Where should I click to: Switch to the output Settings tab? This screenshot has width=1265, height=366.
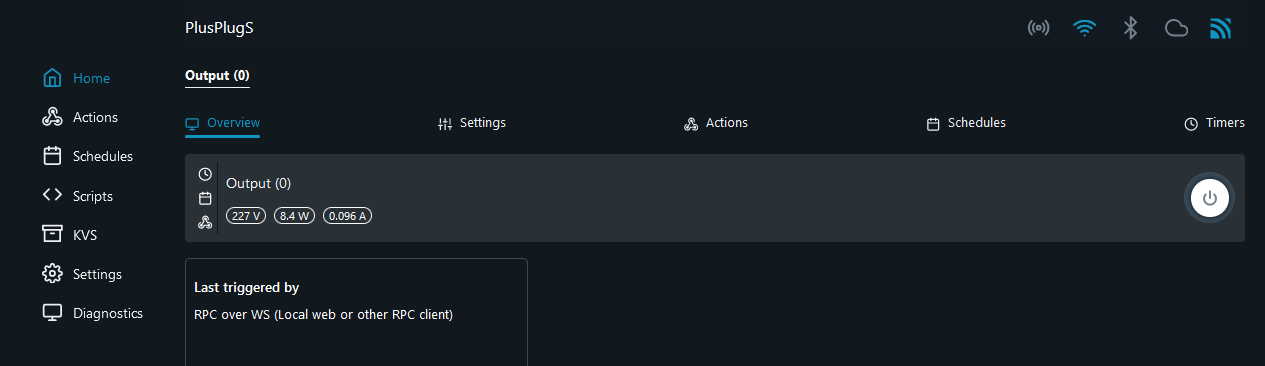472,123
